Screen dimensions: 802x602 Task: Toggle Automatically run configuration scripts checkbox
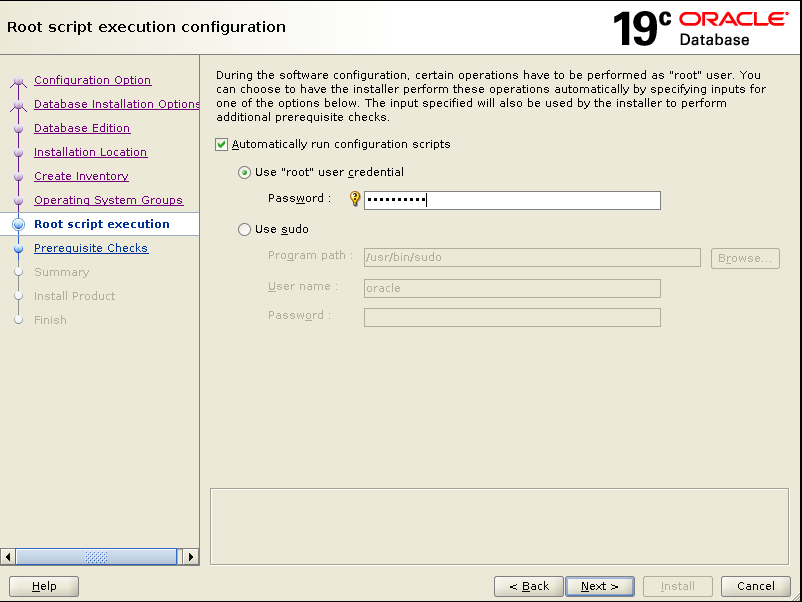point(221,145)
